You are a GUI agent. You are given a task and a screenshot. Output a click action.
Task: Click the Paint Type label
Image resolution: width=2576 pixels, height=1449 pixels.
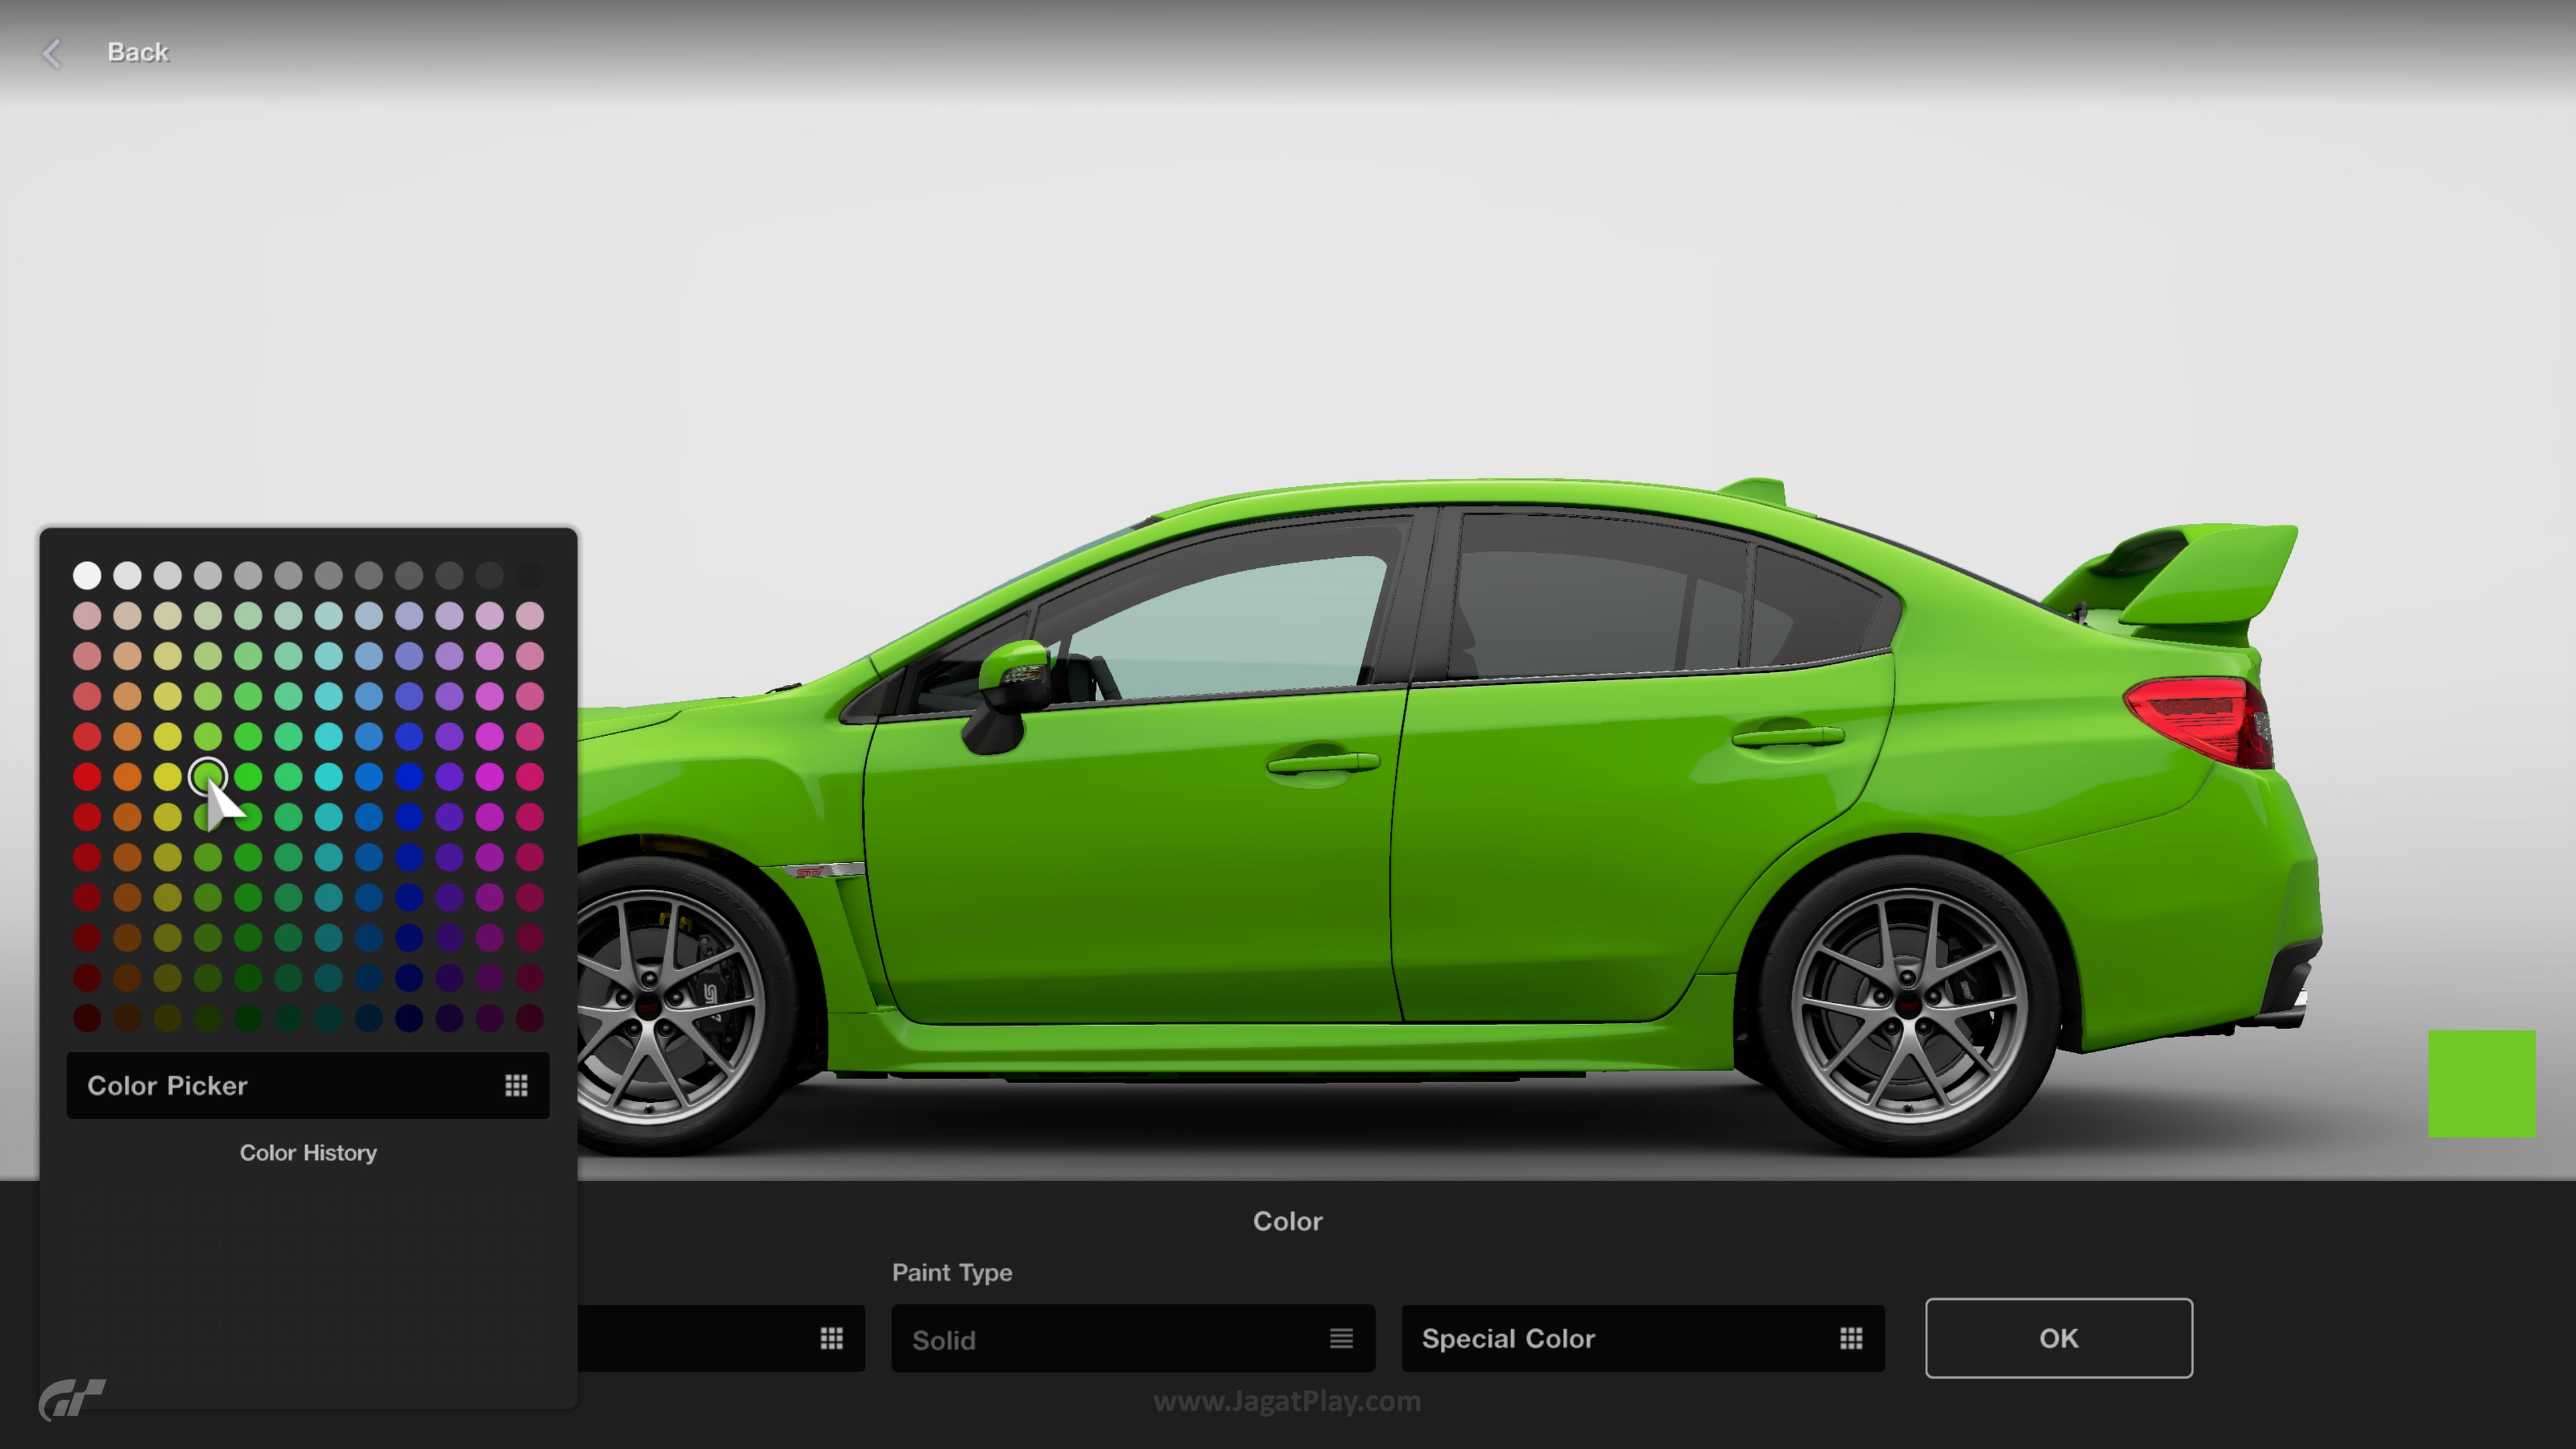point(952,1272)
